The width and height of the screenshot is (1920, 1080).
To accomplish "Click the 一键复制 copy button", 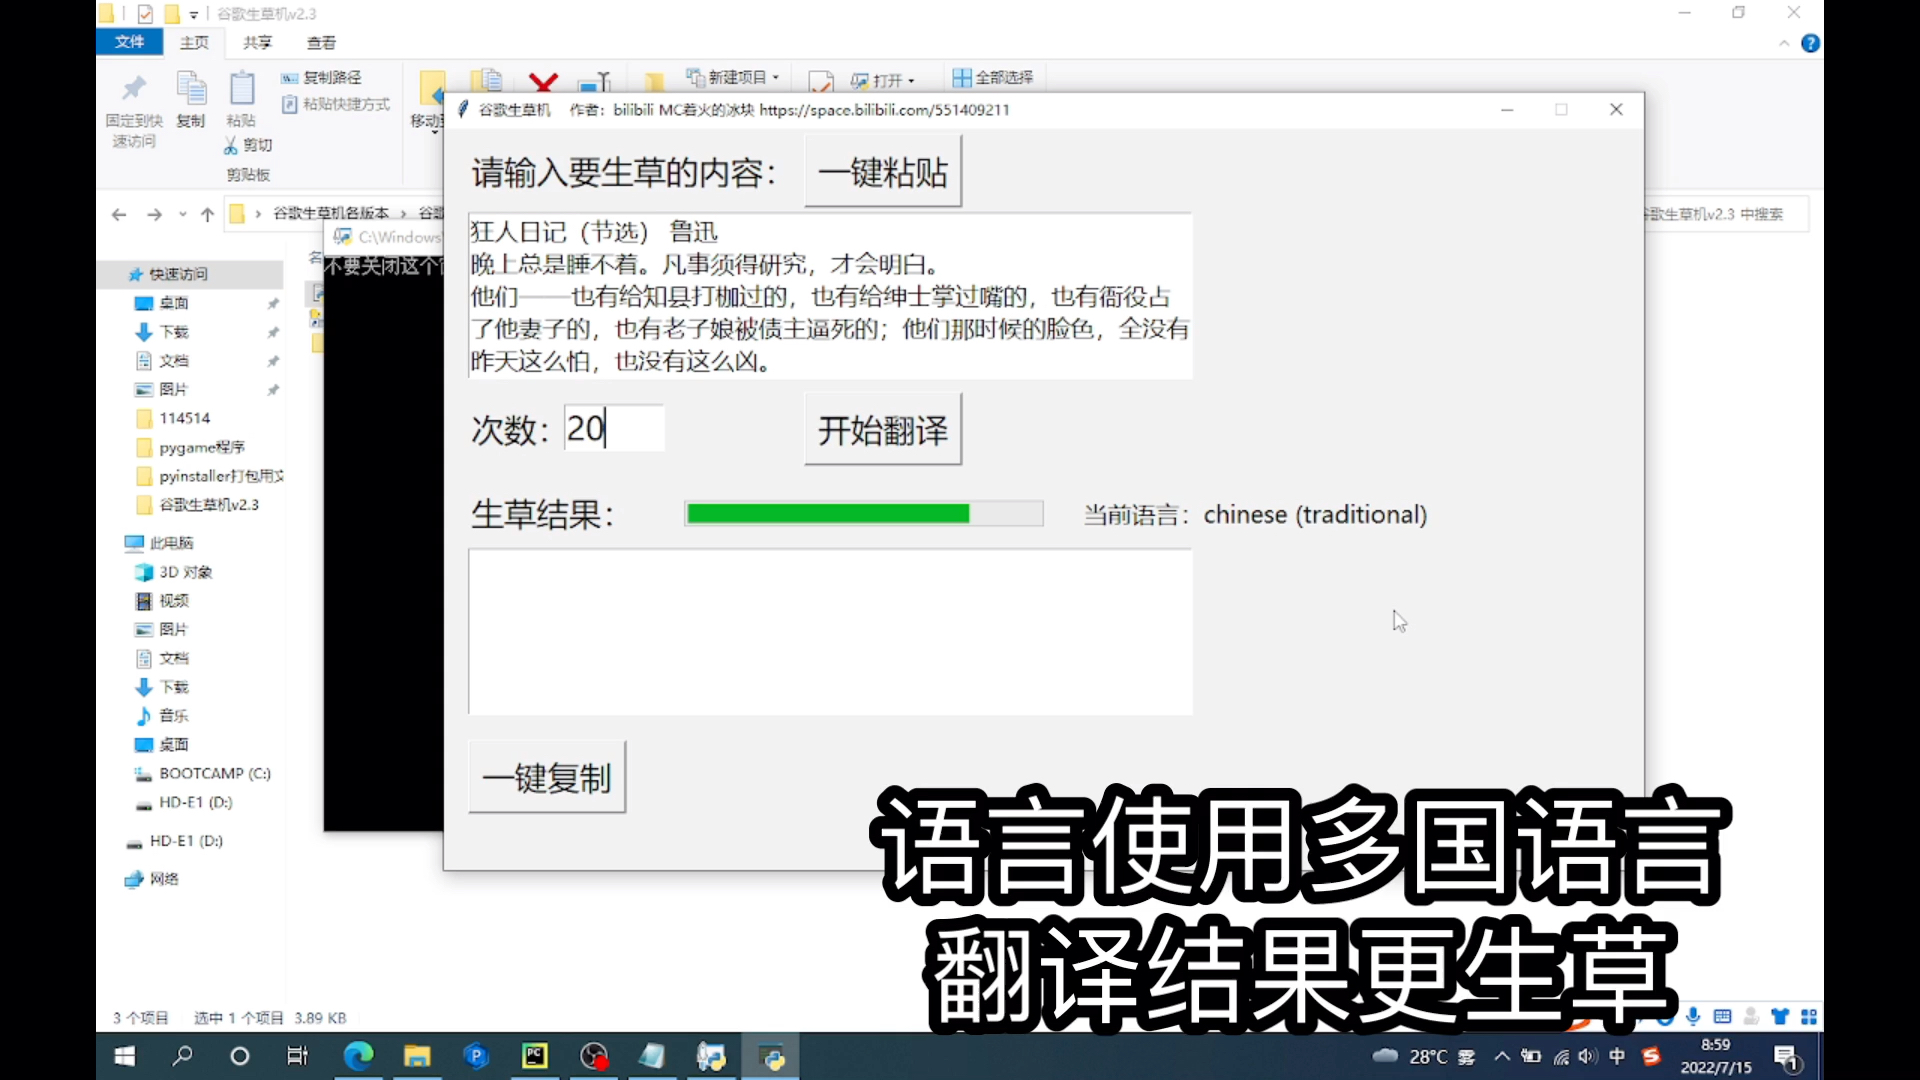I will coord(547,777).
